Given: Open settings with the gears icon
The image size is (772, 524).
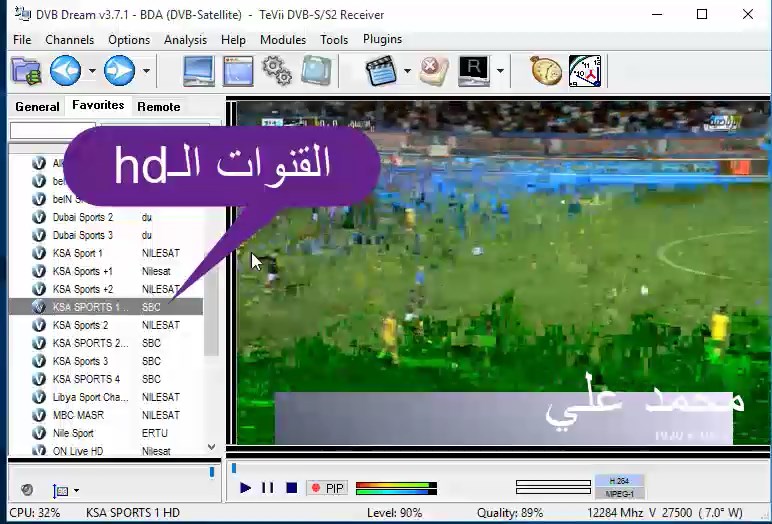Looking at the screenshot, I should (x=277, y=71).
